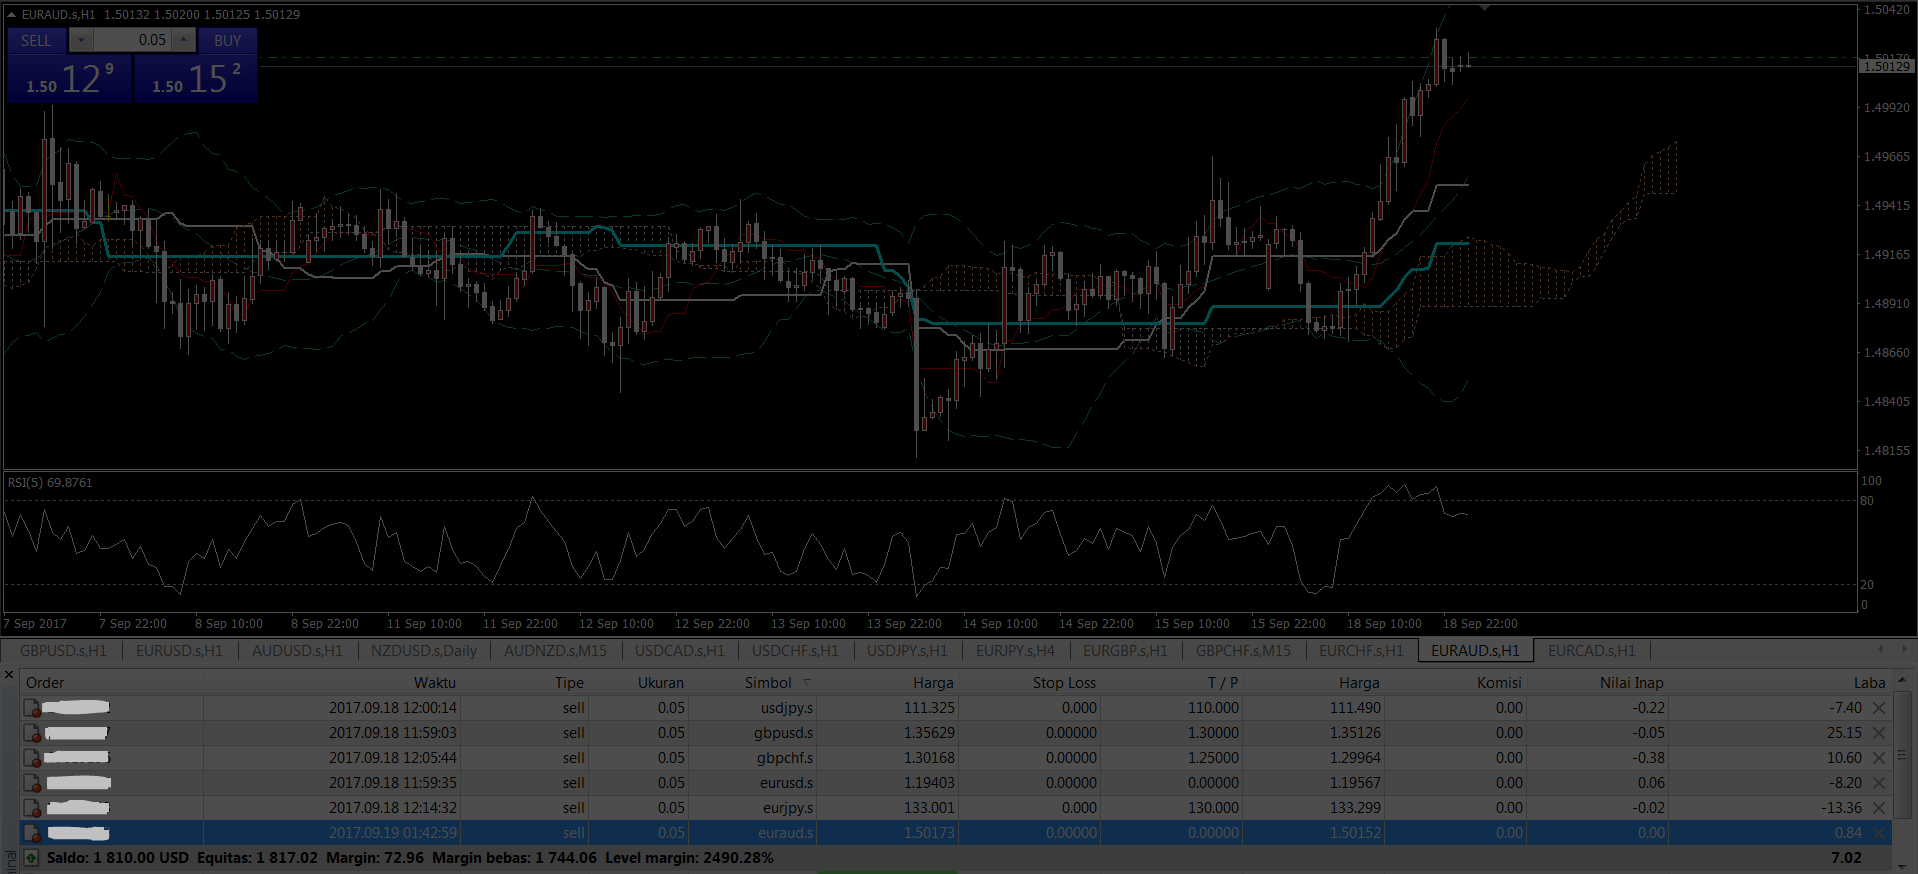
Task: Close the eurusd.s position with X
Action: click(1879, 783)
